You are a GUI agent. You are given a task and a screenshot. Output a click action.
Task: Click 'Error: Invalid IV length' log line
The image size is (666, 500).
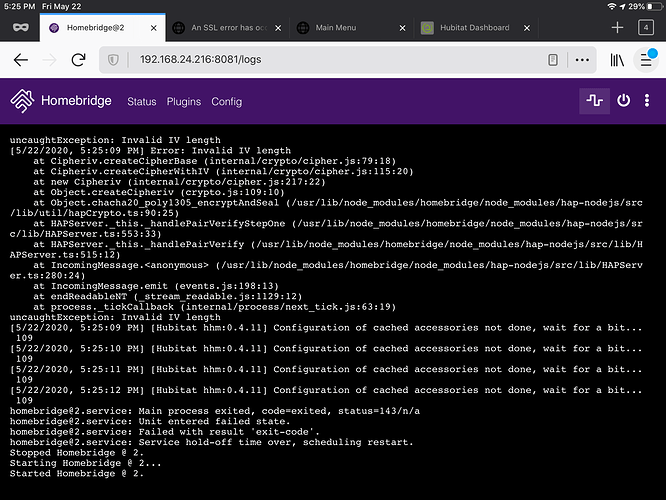pos(150,151)
